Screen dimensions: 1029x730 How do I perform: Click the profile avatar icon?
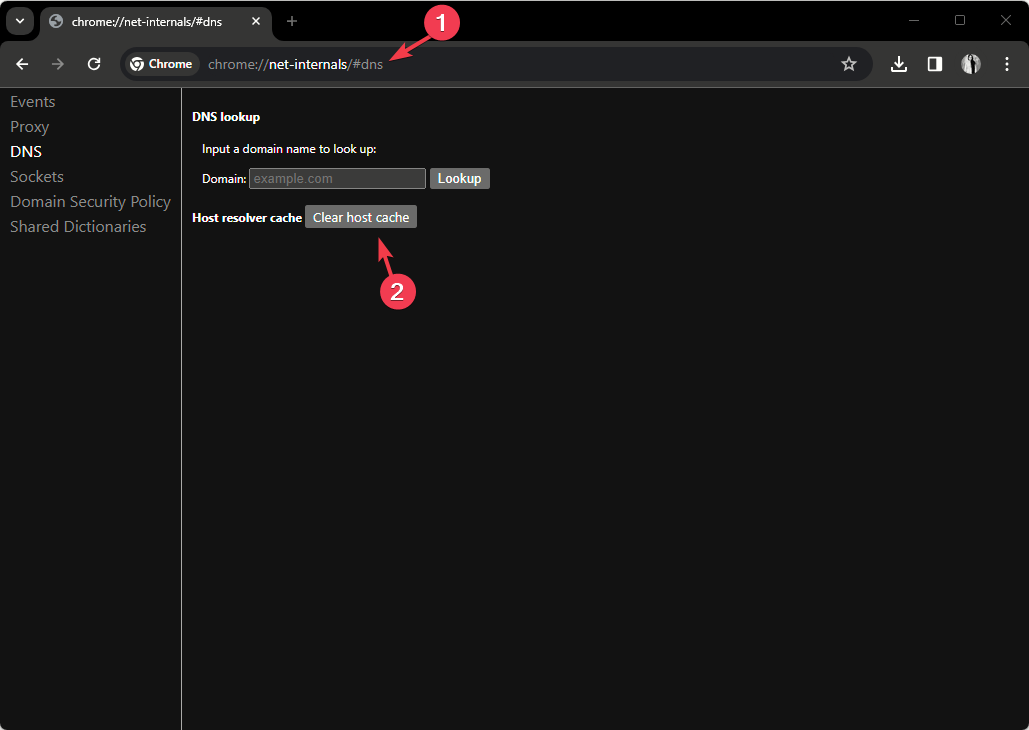(x=970, y=63)
